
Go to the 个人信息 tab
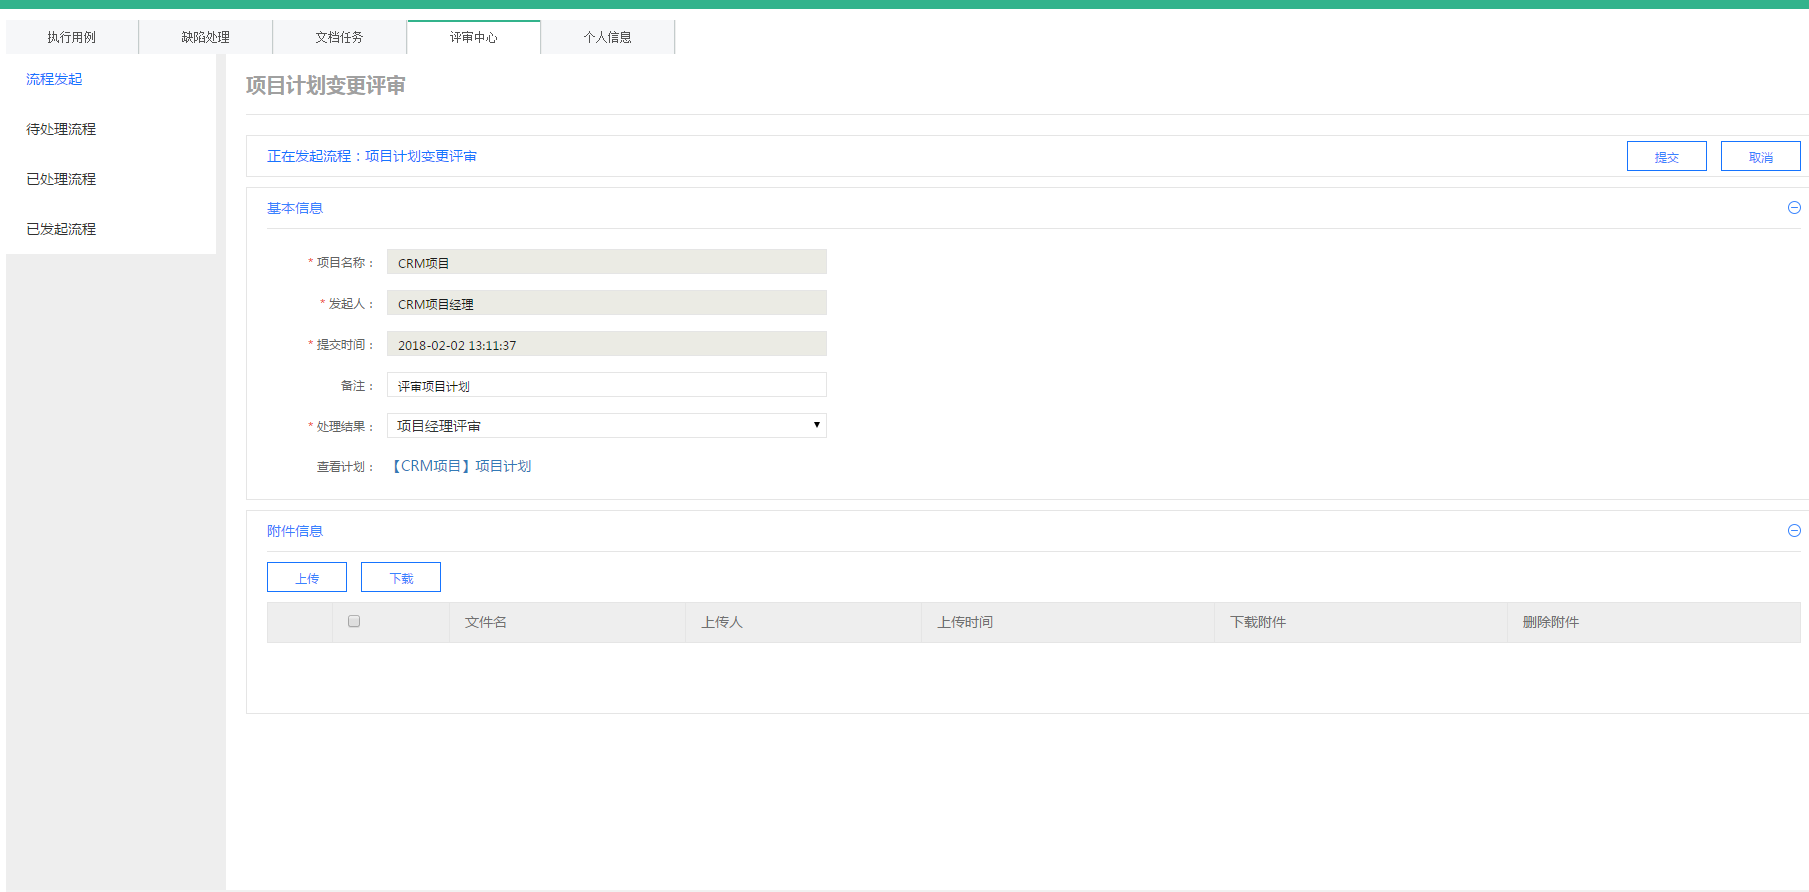[608, 37]
